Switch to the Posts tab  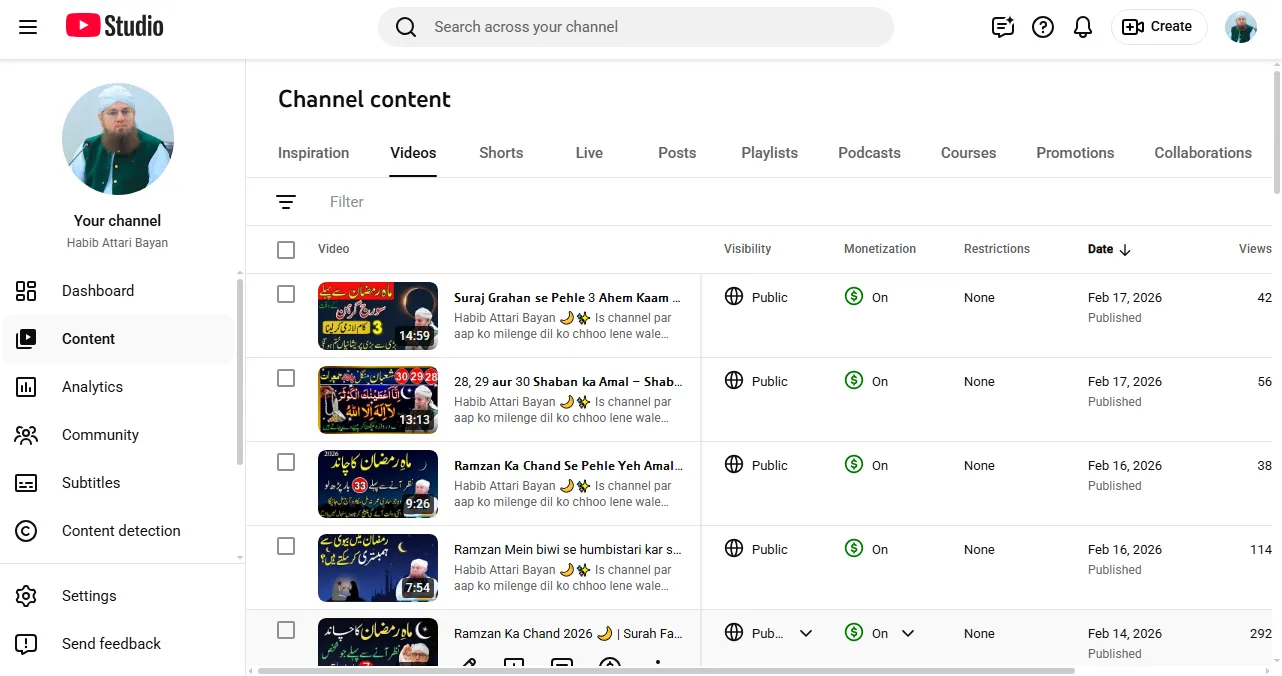point(677,153)
